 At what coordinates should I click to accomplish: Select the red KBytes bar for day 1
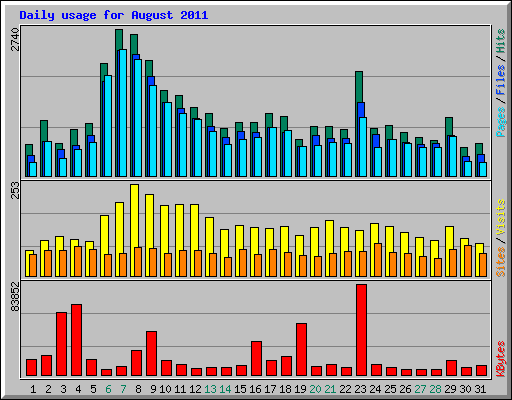pyautogui.click(x=31, y=367)
